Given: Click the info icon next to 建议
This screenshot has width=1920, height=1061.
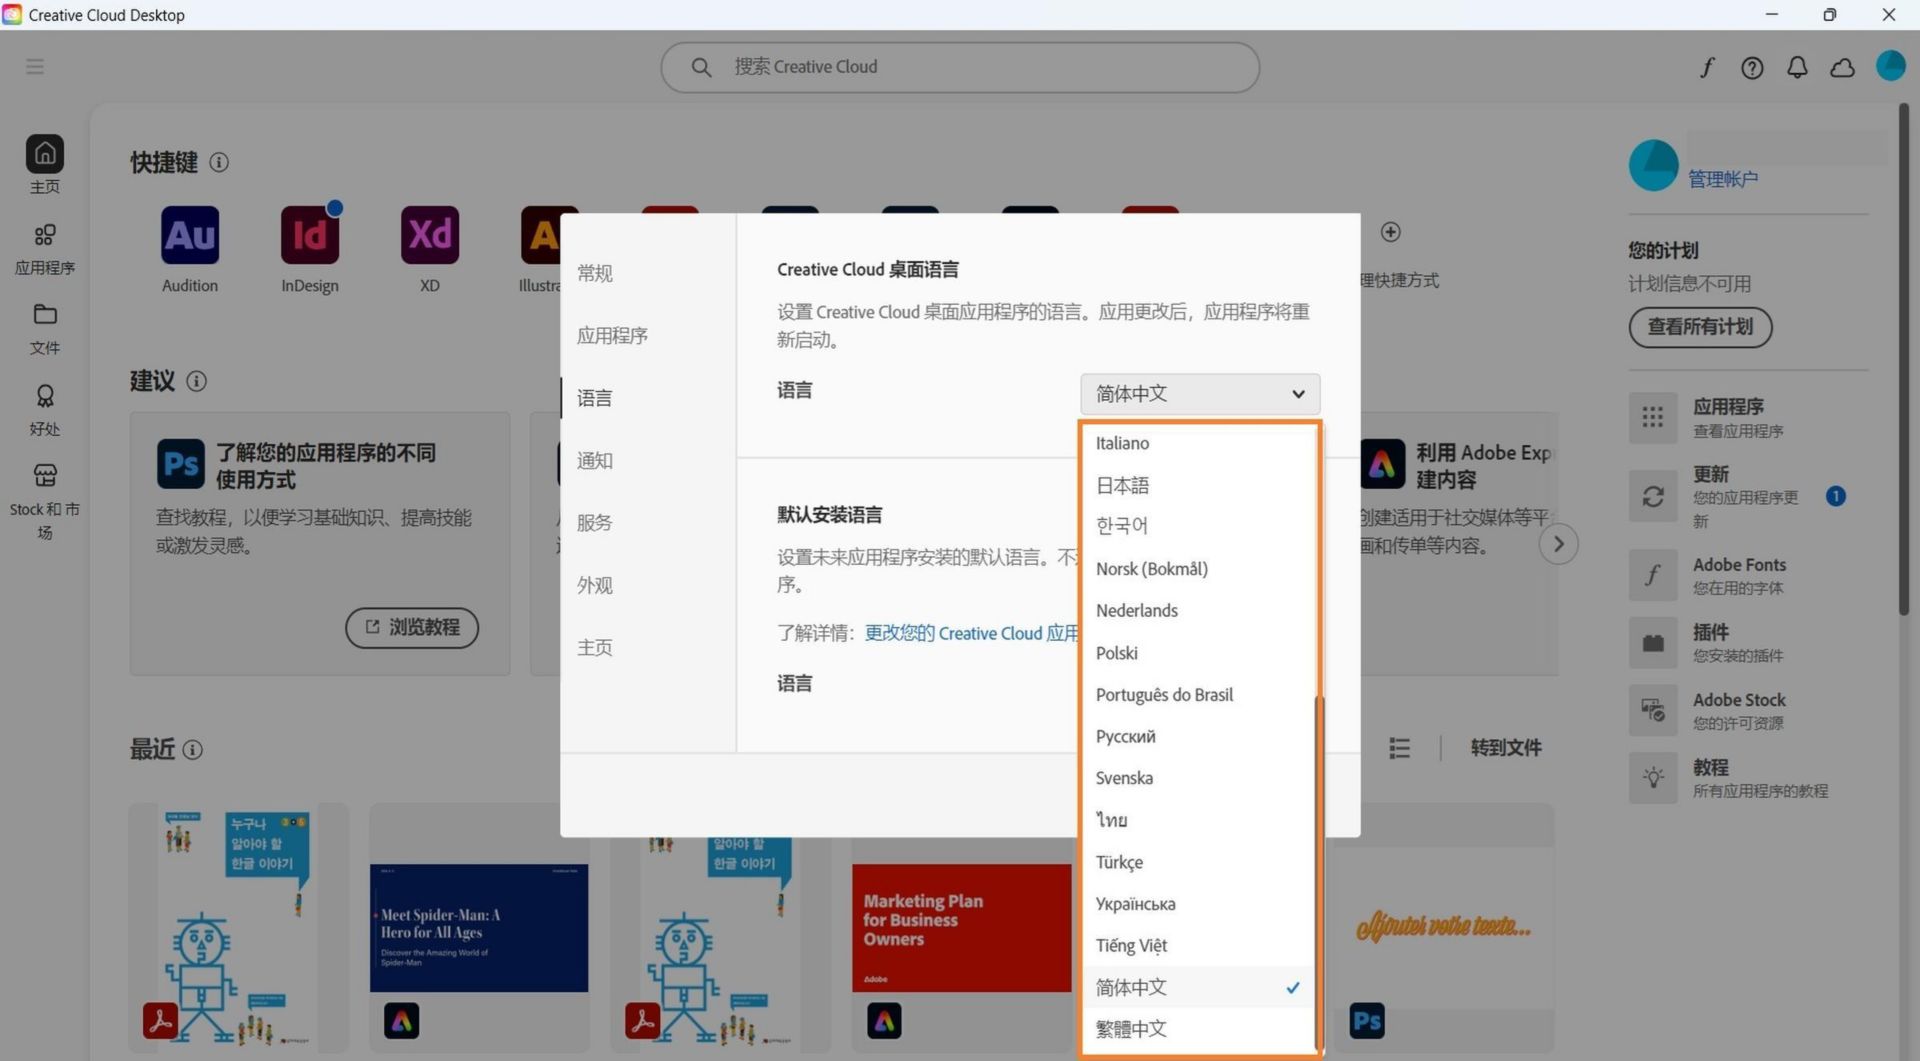Looking at the screenshot, I should click(197, 381).
